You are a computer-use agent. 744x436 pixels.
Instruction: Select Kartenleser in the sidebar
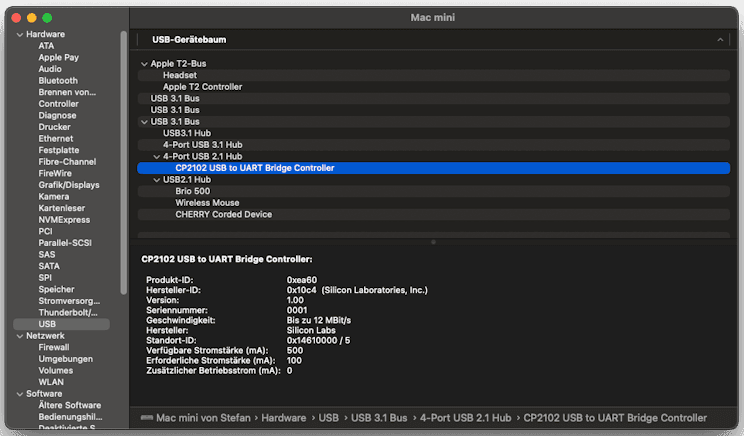[x=62, y=208]
